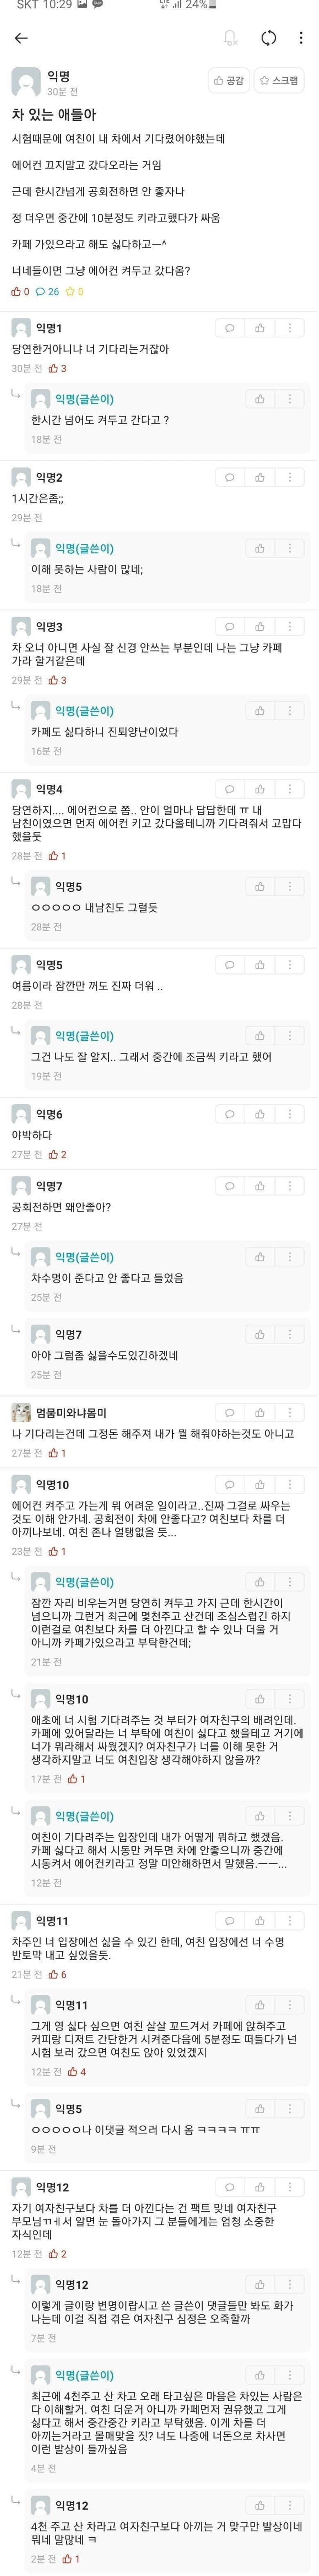Tap the back arrow
This screenshot has height=2576, width=319.
click(x=21, y=38)
